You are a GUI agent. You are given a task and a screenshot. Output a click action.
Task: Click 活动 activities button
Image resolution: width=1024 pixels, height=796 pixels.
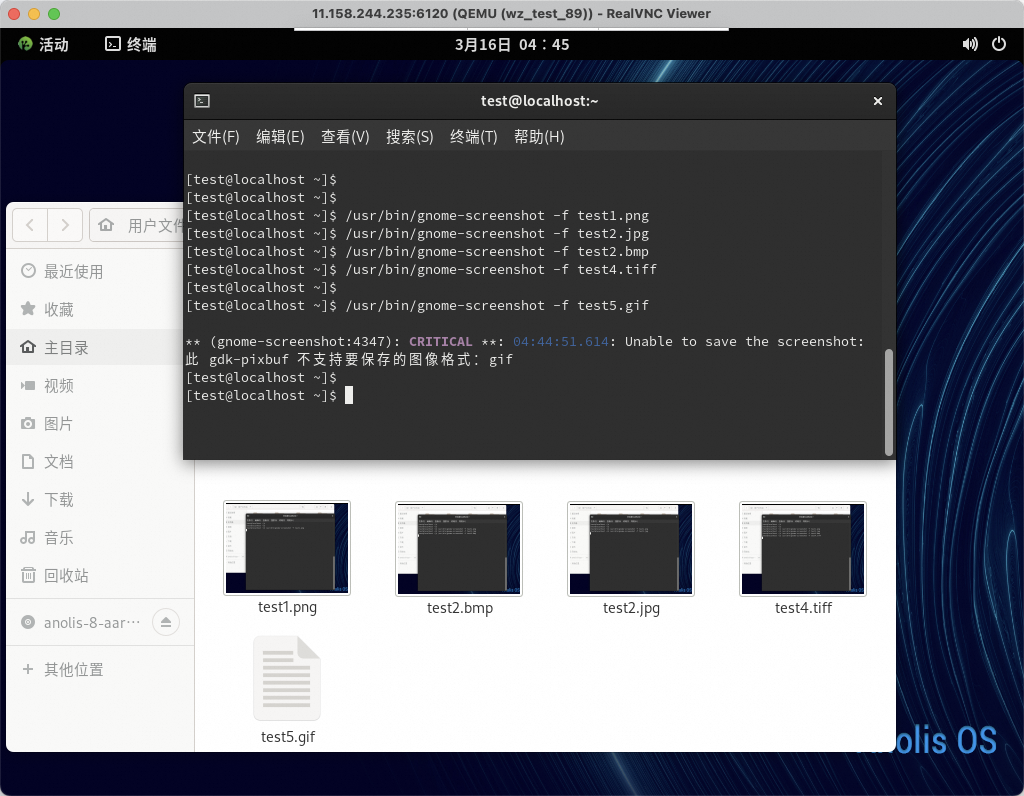(43, 44)
